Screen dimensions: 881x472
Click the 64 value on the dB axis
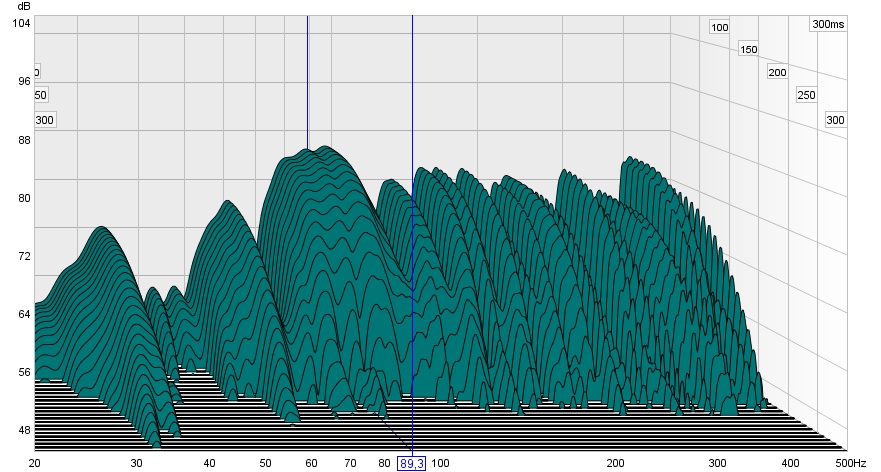click(x=24, y=314)
